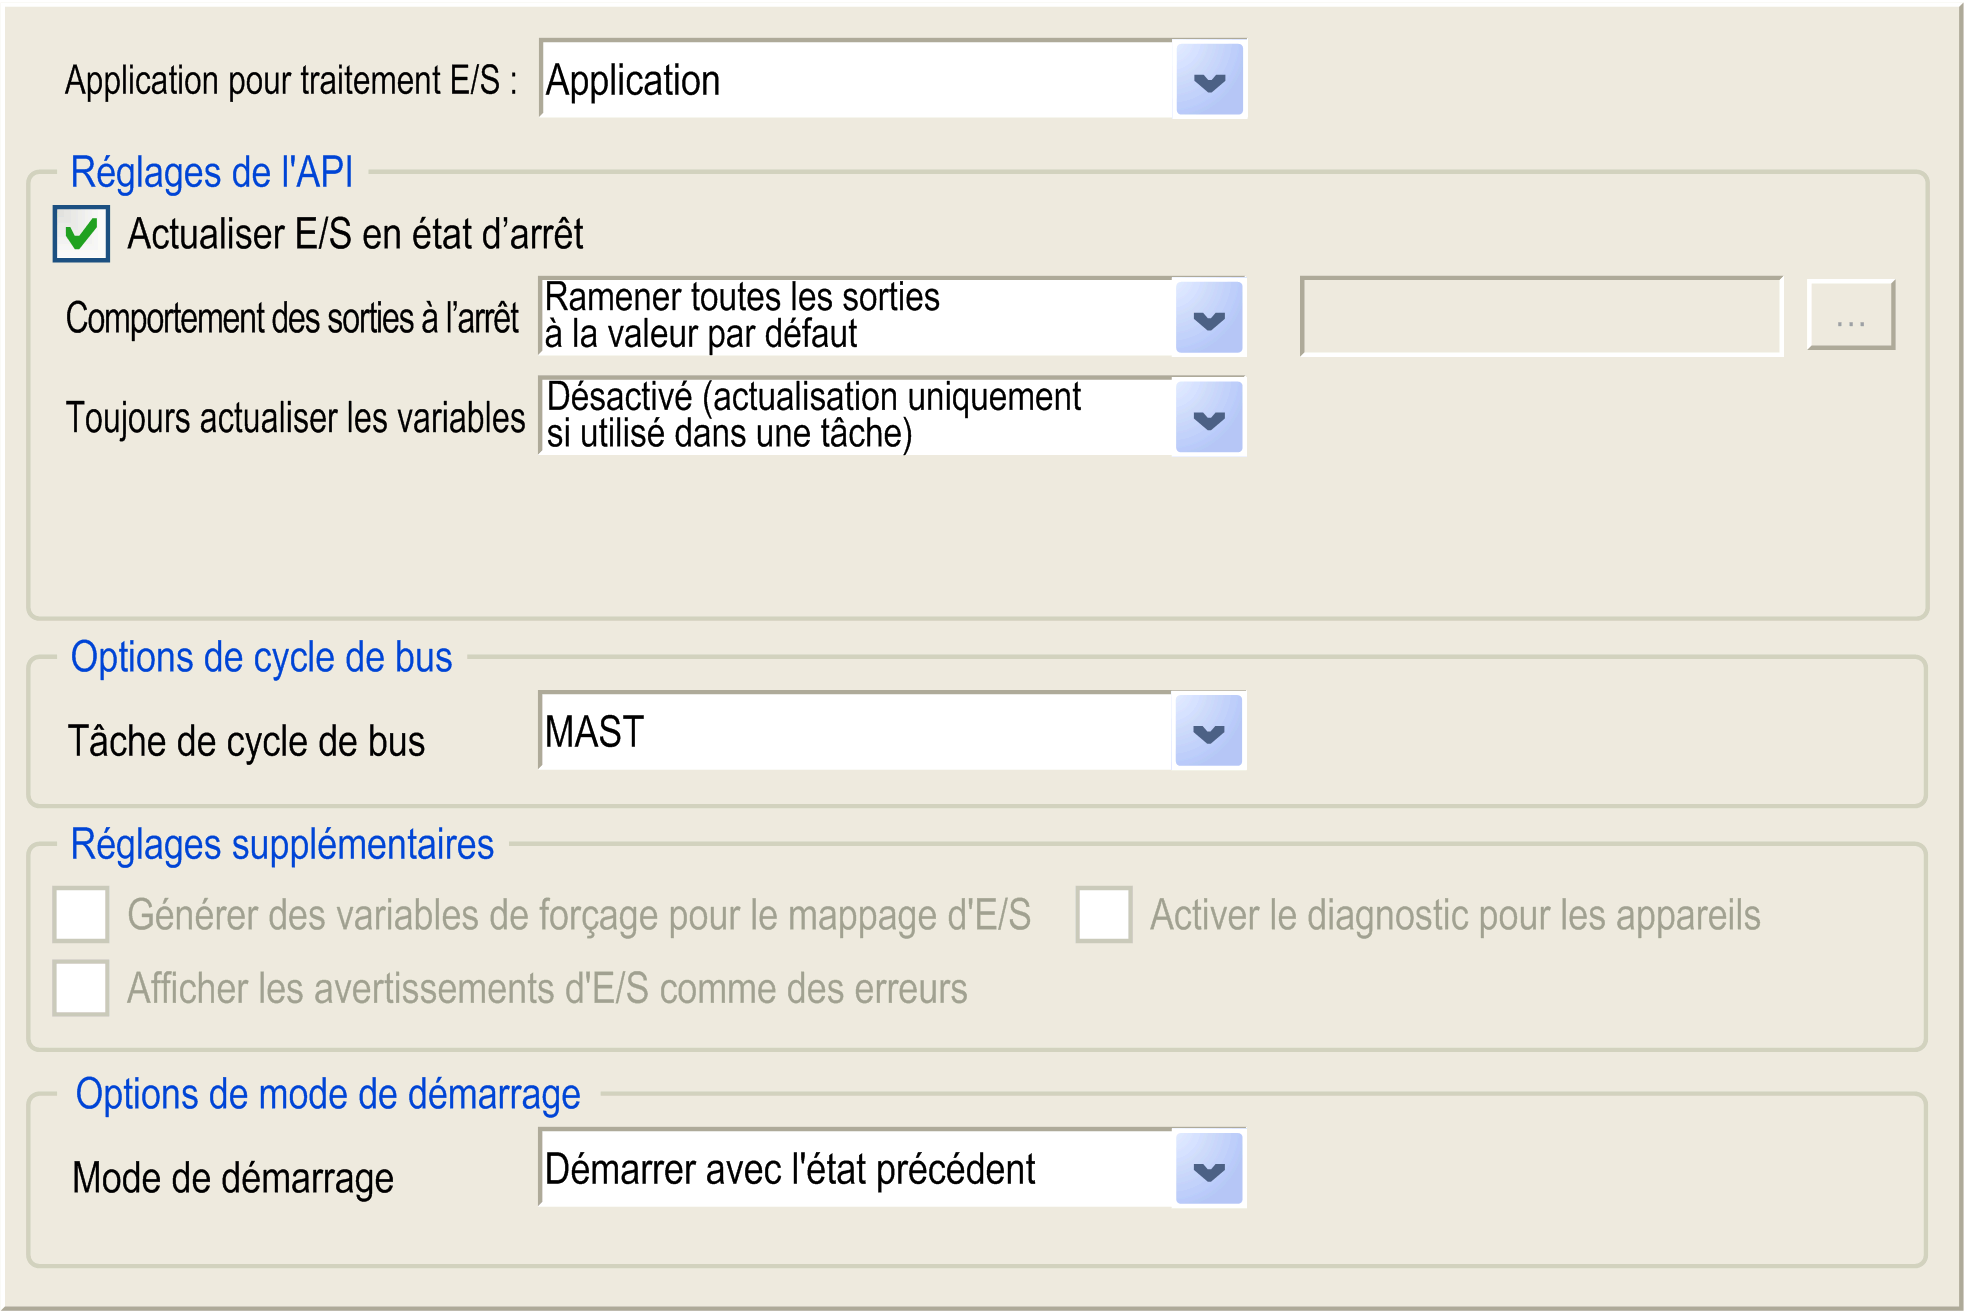Viewport: 1964px width, 1313px height.
Task: Click the chevron on 'Tâche de cycle de bus'
Action: coord(1210,733)
